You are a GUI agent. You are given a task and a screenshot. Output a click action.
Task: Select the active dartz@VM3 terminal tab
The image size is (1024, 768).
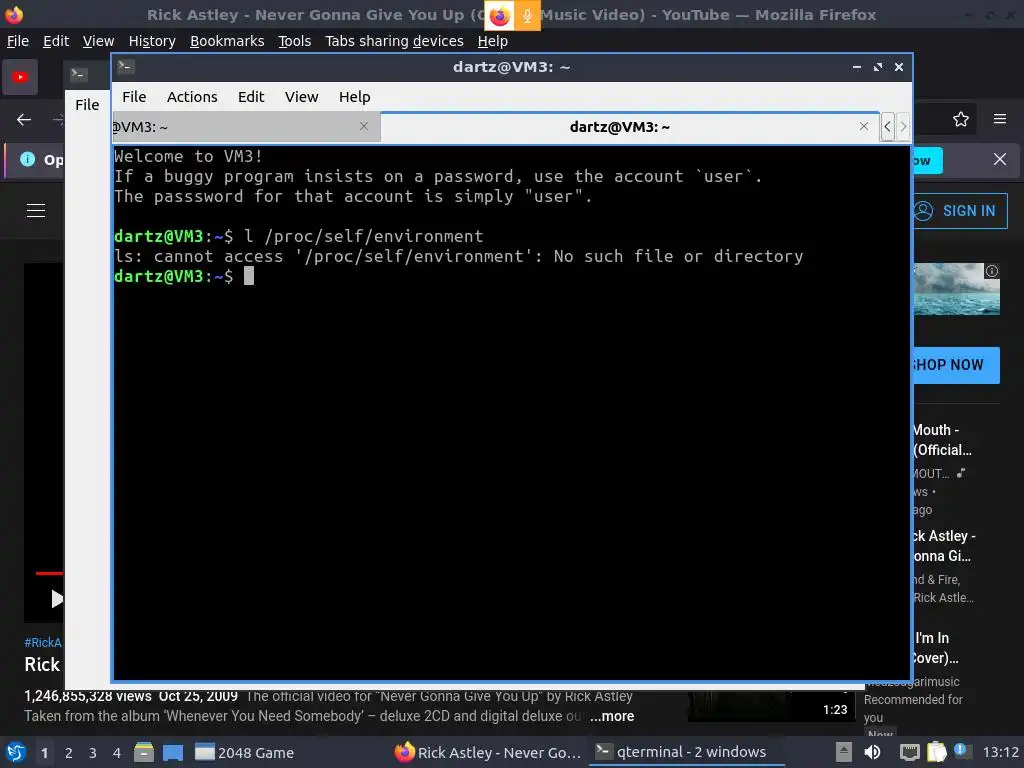(630, 127)
